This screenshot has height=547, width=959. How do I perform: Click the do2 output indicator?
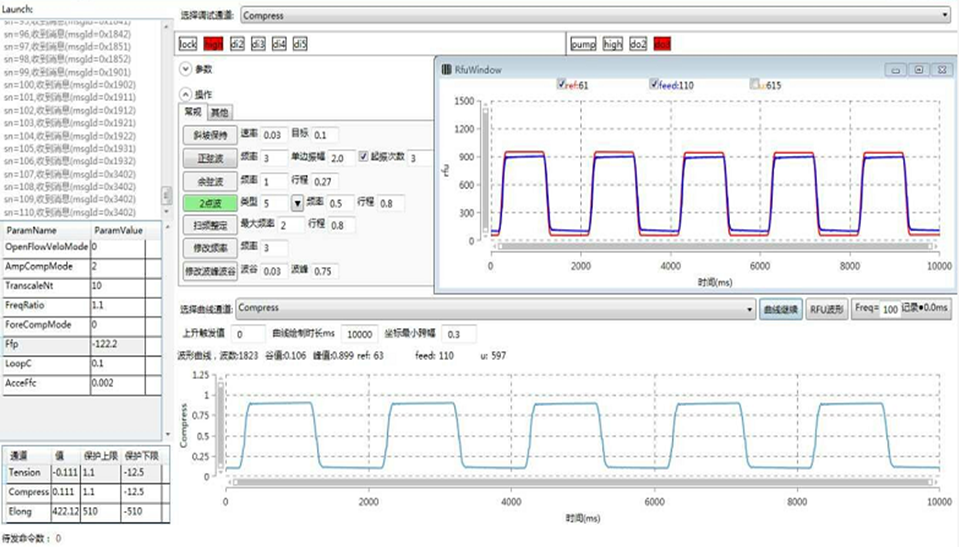click(638, 45)
